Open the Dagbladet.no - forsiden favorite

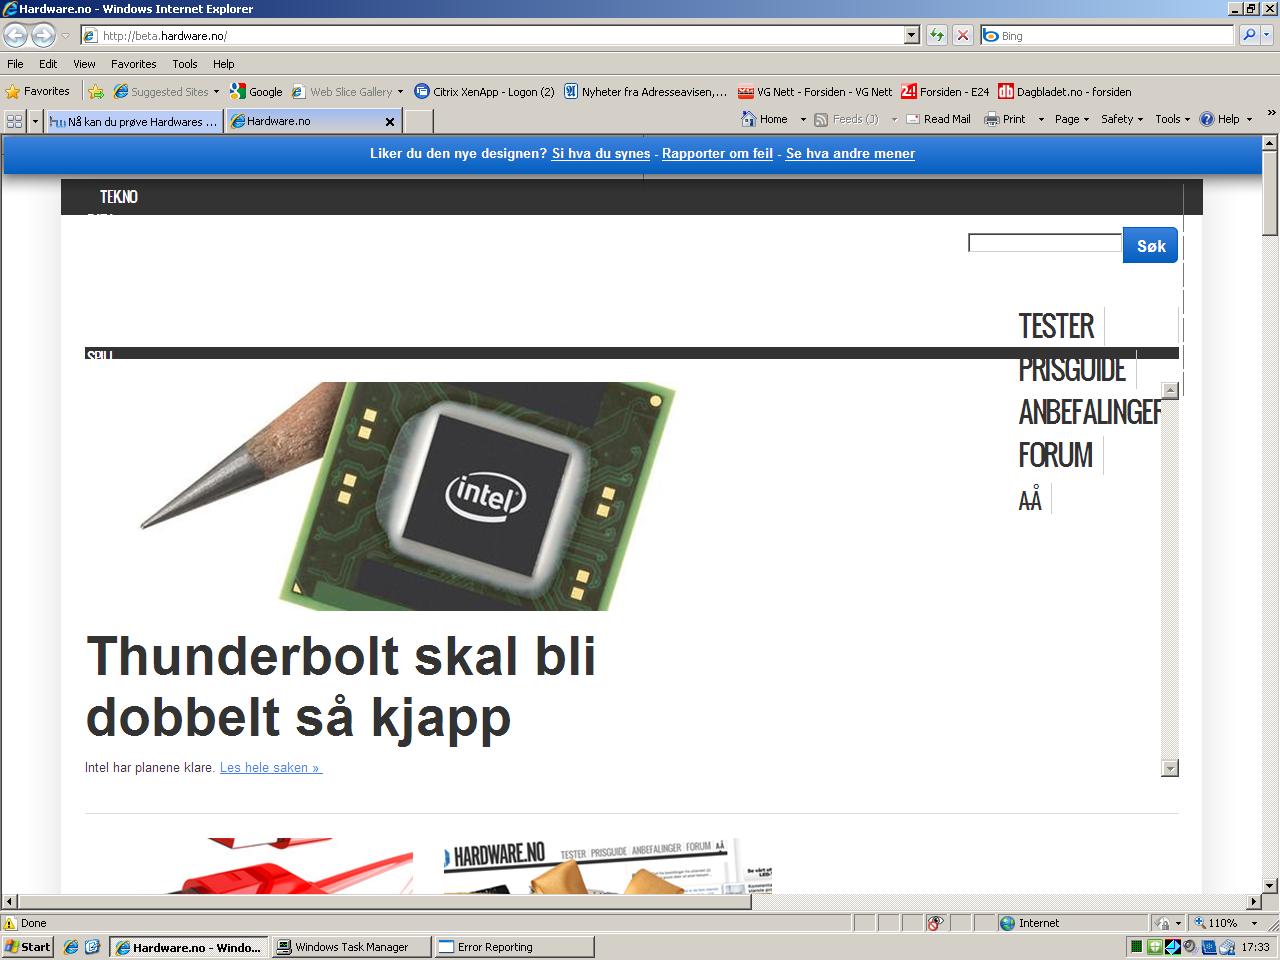(x=1065, y=92)
